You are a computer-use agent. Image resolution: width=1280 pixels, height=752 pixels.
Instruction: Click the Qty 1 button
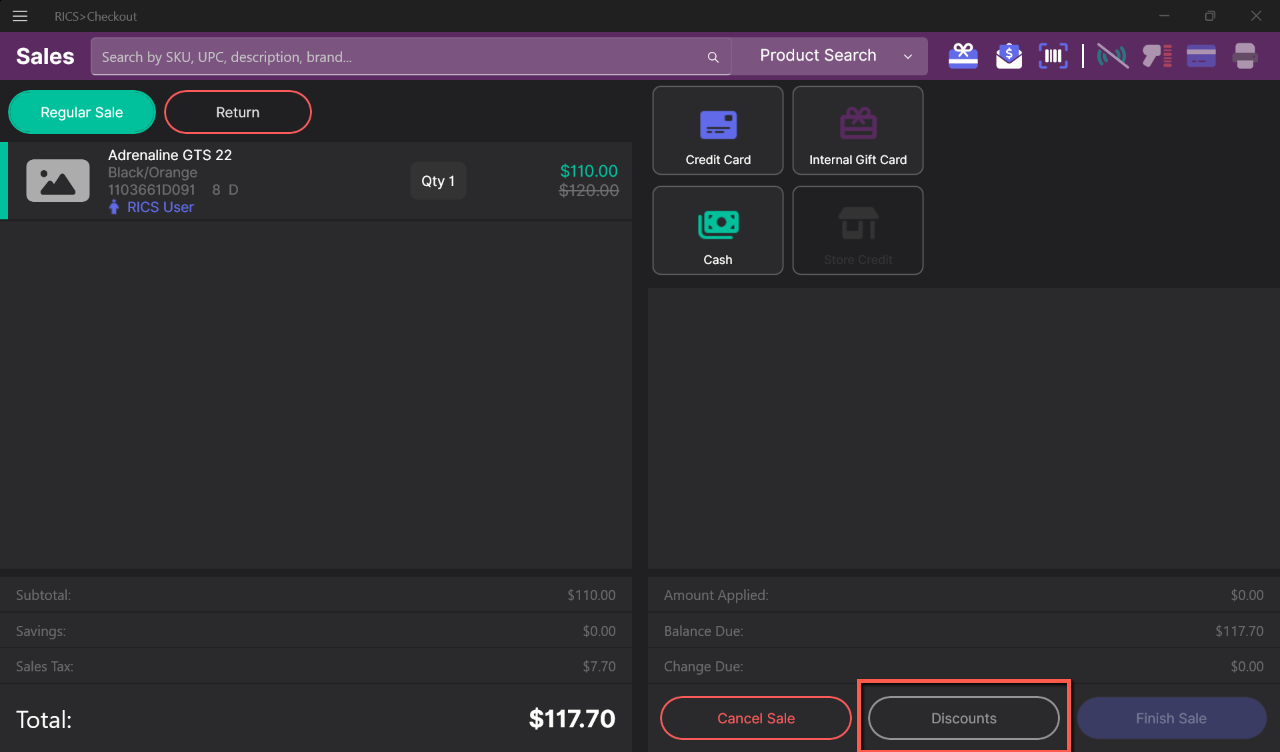pyautogui.click(x=438, y=181)
